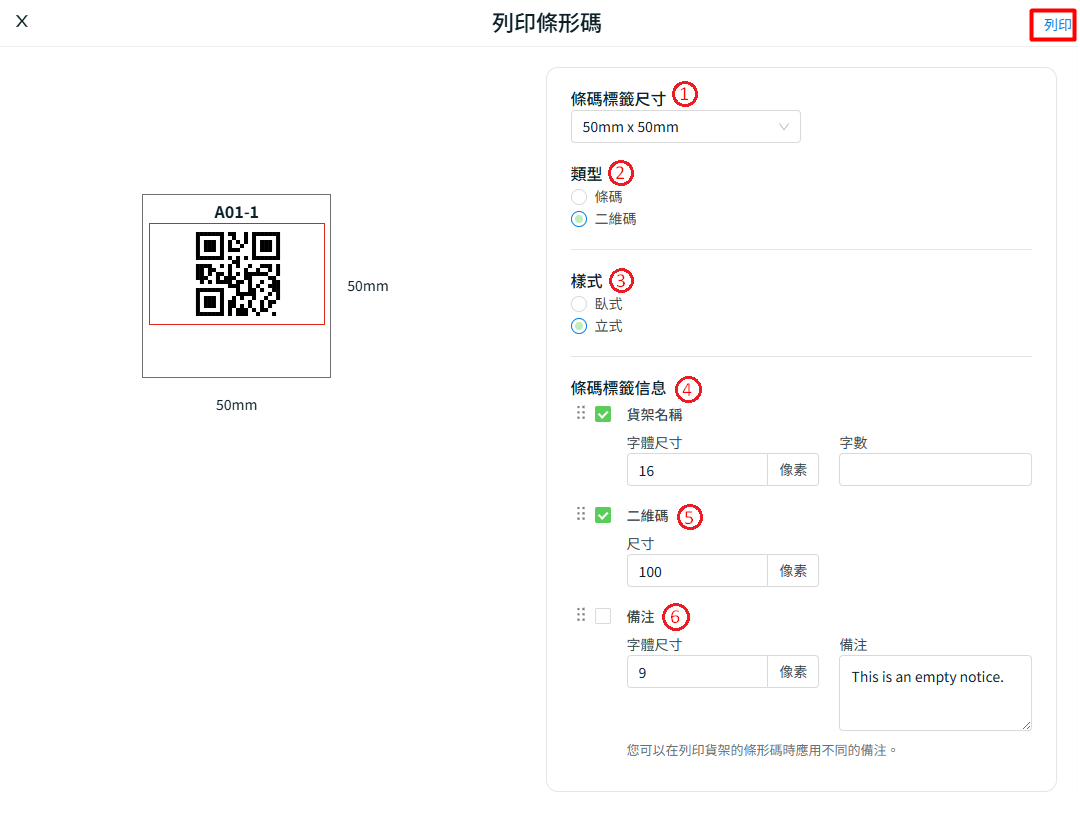The image size is (1080, 837).
Task: Click the 備注 字體尺寸 field showing 9
Action: click(x=696, y=672)
